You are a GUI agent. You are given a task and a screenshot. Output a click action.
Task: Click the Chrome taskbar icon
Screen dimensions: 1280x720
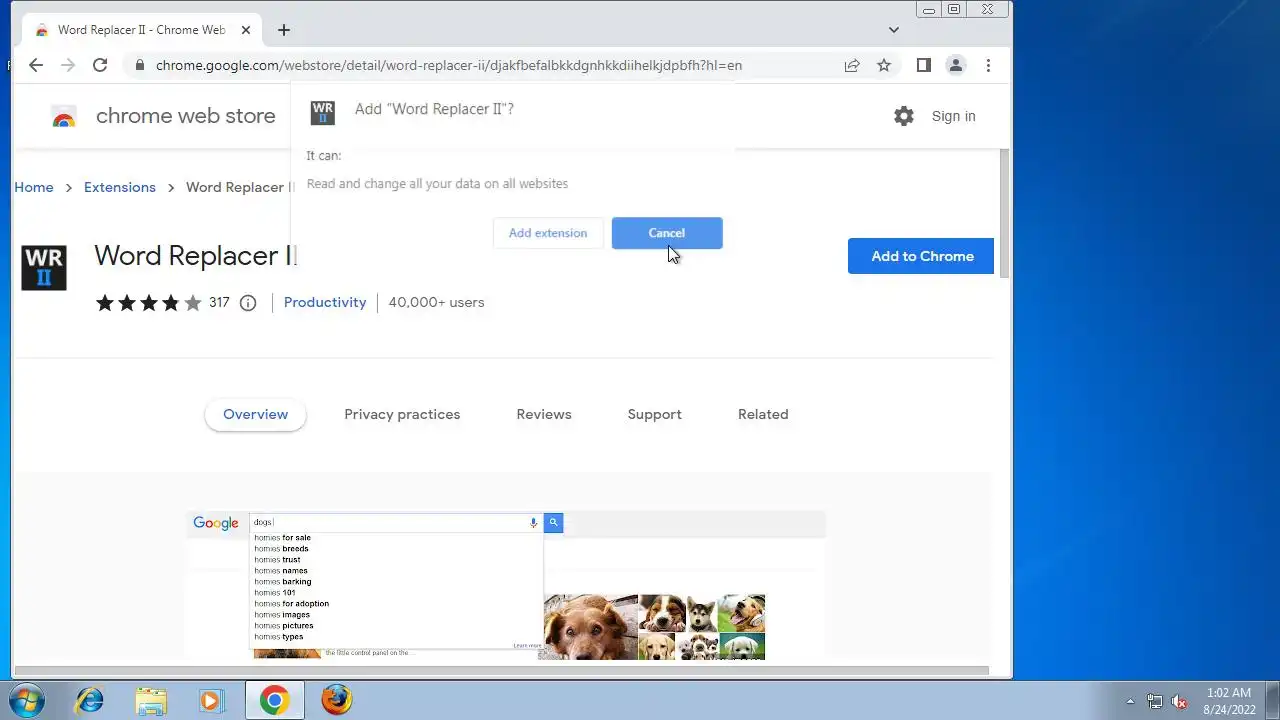pyautogui.click(x=274, y=700)
